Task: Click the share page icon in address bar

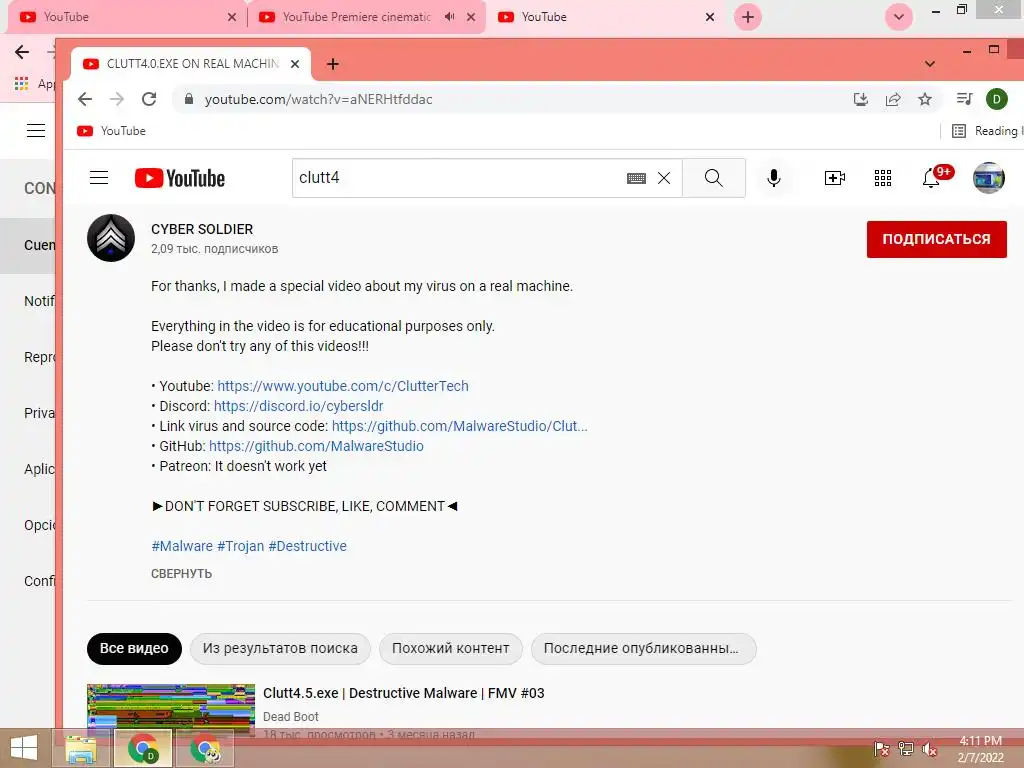Action: pos(893,99)
